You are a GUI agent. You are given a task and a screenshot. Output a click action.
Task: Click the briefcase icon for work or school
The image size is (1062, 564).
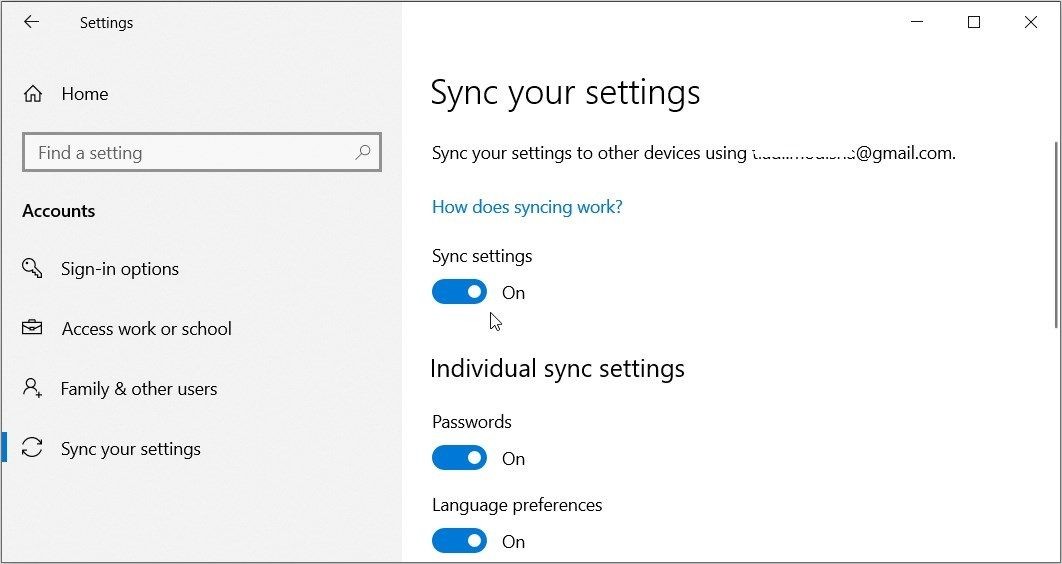32,328
